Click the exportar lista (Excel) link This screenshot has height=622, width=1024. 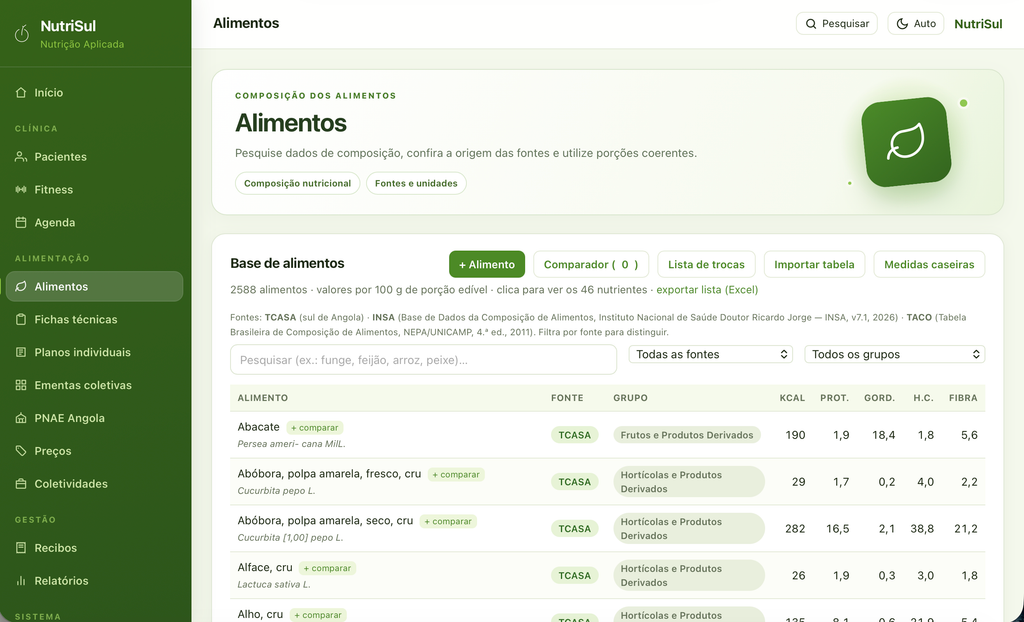(707, 290)
